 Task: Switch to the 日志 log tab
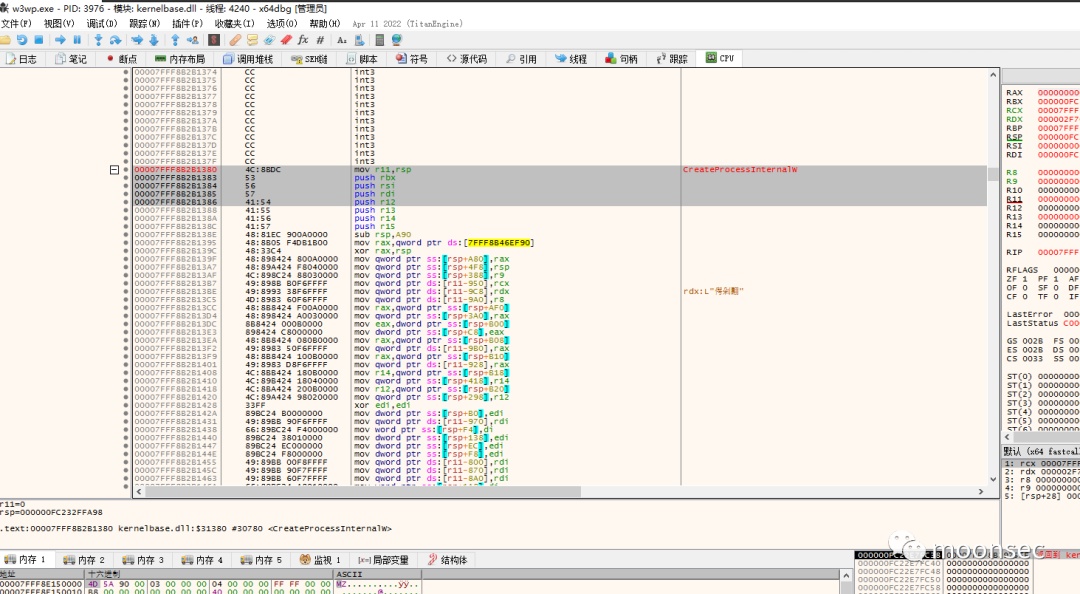tap(21, 59)
